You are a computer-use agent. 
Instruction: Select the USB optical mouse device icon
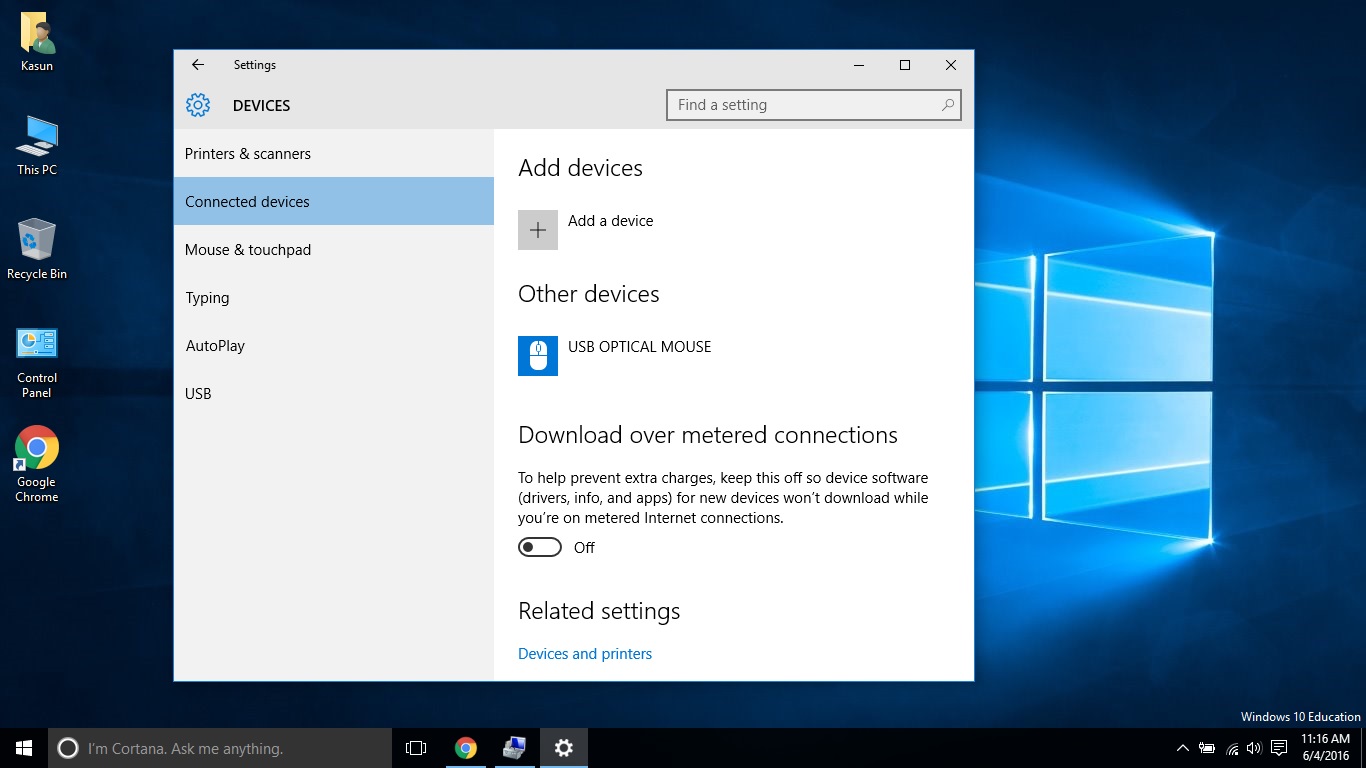538,356
